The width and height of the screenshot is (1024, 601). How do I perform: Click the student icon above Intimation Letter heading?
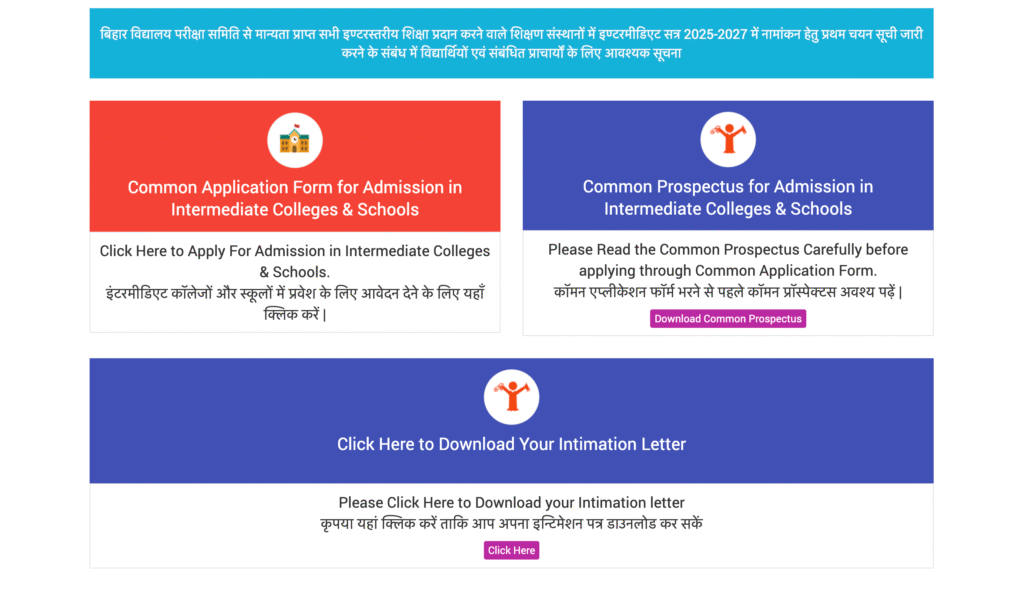tap(511, 396)
